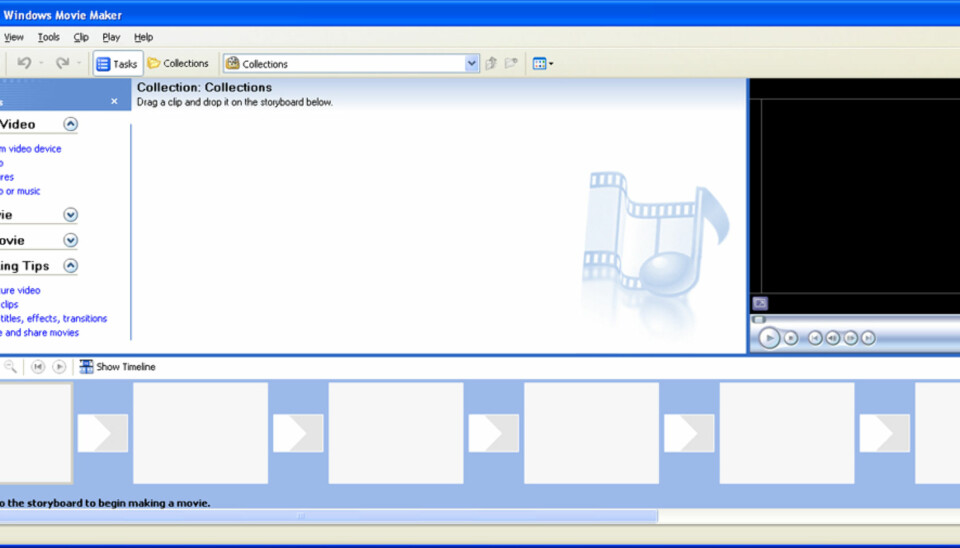Toggle the Collections pane button
This screenshot has width=960, height=548.
tap(178, 63)
